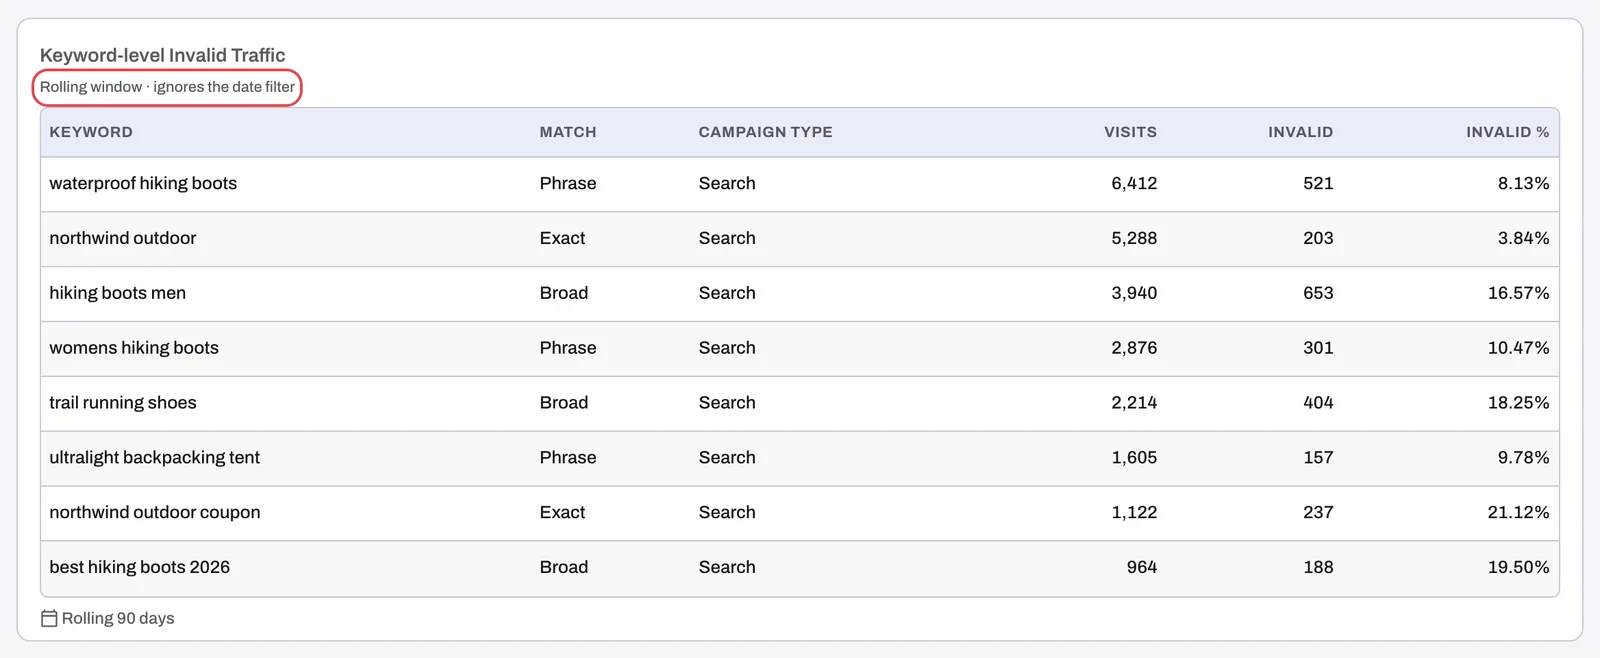Viewport: 1600px width, 658px height.
Task: Click the Invalid % column header
Action: pos(1507,132)
